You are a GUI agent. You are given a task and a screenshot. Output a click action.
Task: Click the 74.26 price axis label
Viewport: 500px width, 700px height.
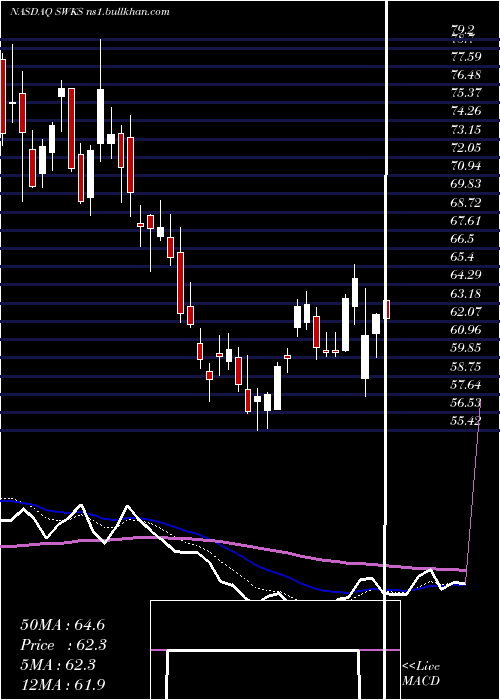point(466,111)
